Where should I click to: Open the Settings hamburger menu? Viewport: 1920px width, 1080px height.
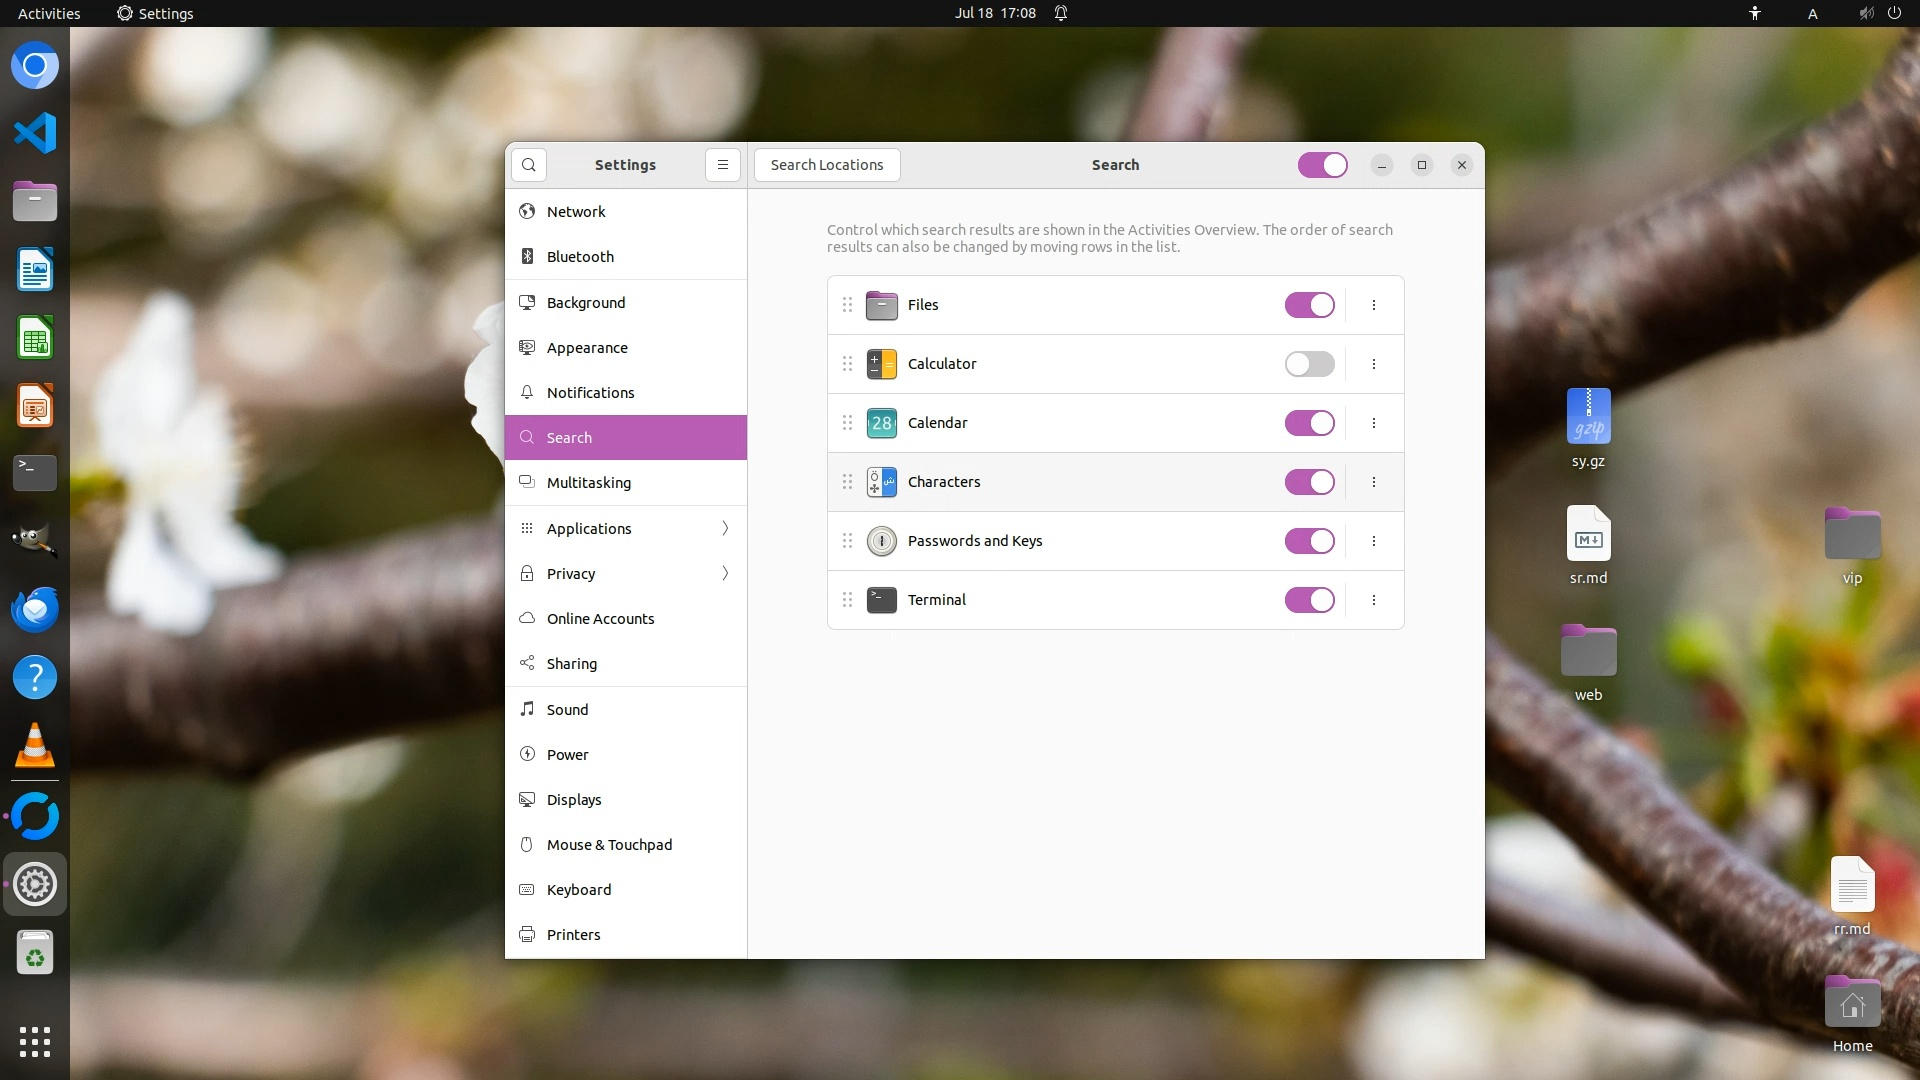tap(722, 165)
